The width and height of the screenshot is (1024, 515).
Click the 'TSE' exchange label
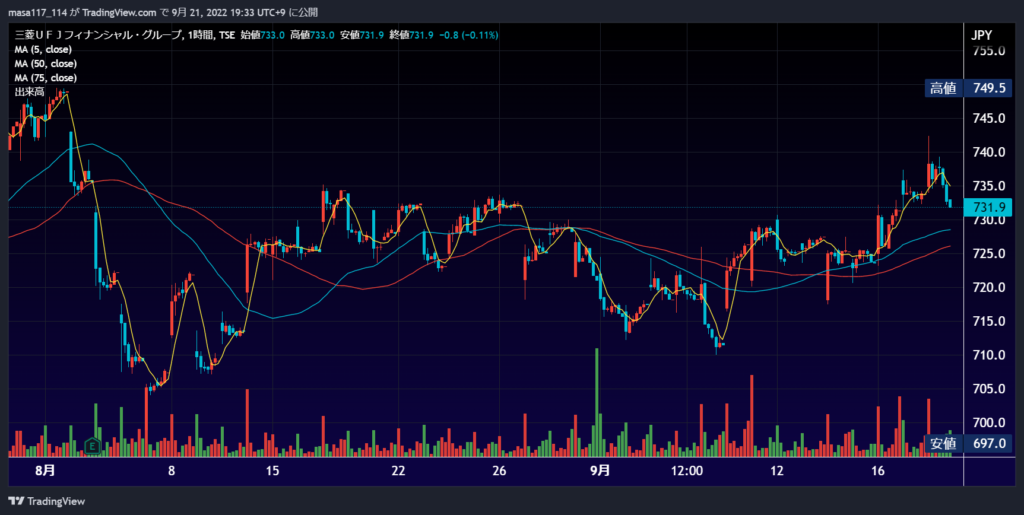[x=227, y=36]
